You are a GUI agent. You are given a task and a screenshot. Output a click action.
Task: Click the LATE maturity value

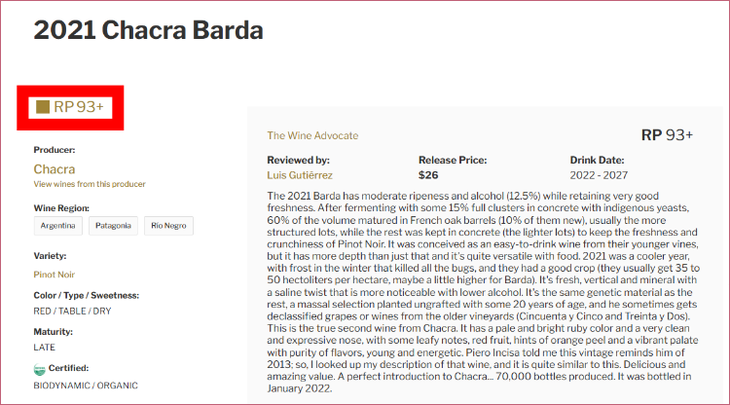46,346
